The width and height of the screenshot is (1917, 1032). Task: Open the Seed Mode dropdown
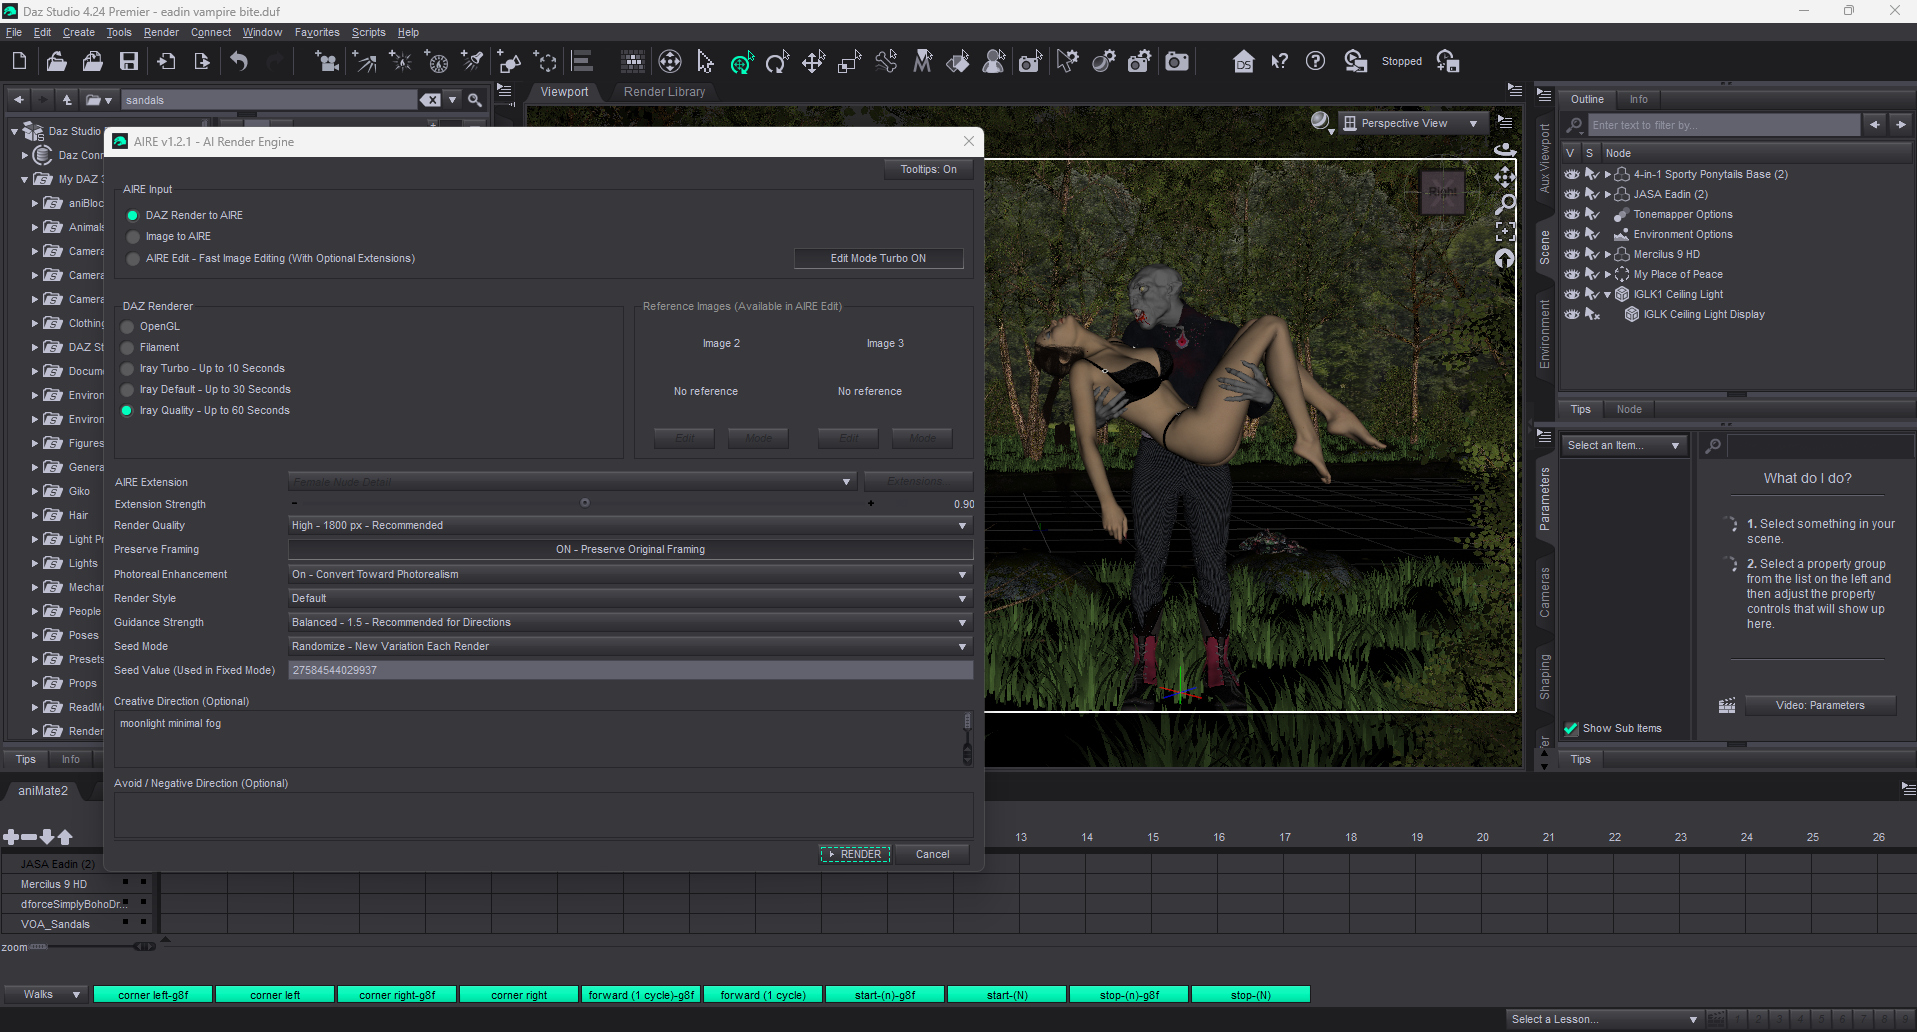tap(630, 646)
